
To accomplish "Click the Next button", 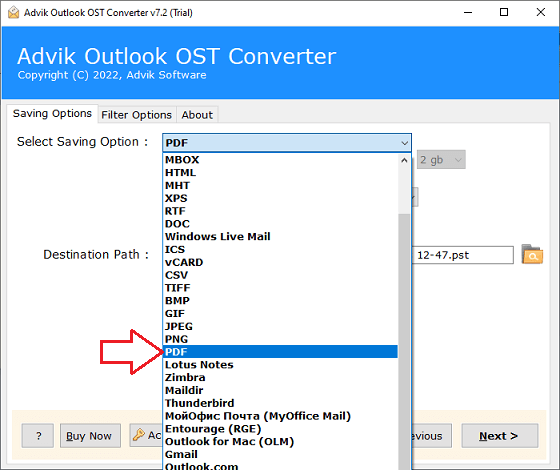I will (500, 436).
